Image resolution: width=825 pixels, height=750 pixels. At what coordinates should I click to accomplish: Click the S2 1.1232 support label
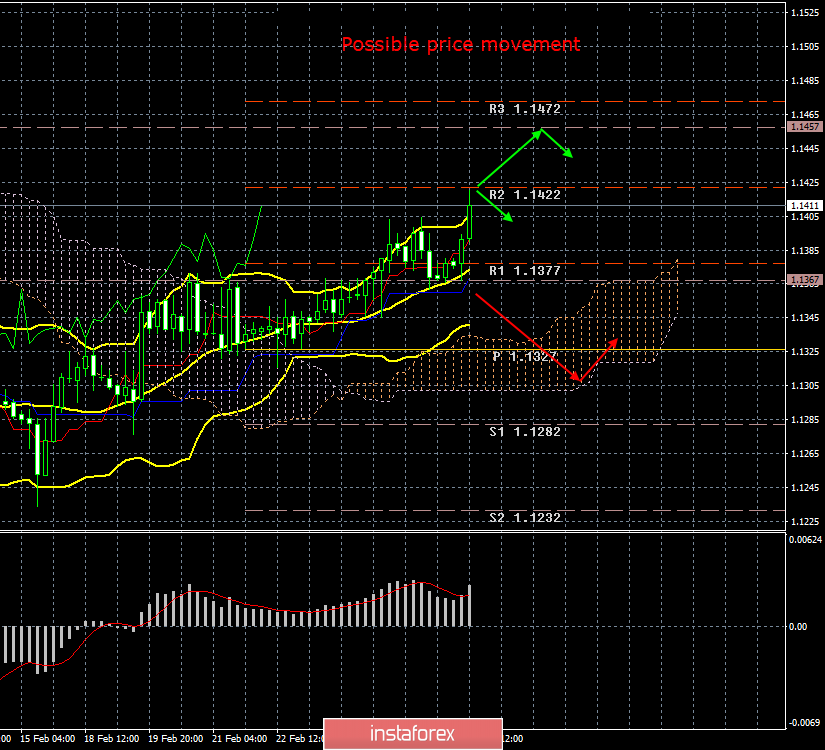tap(525, 517)
